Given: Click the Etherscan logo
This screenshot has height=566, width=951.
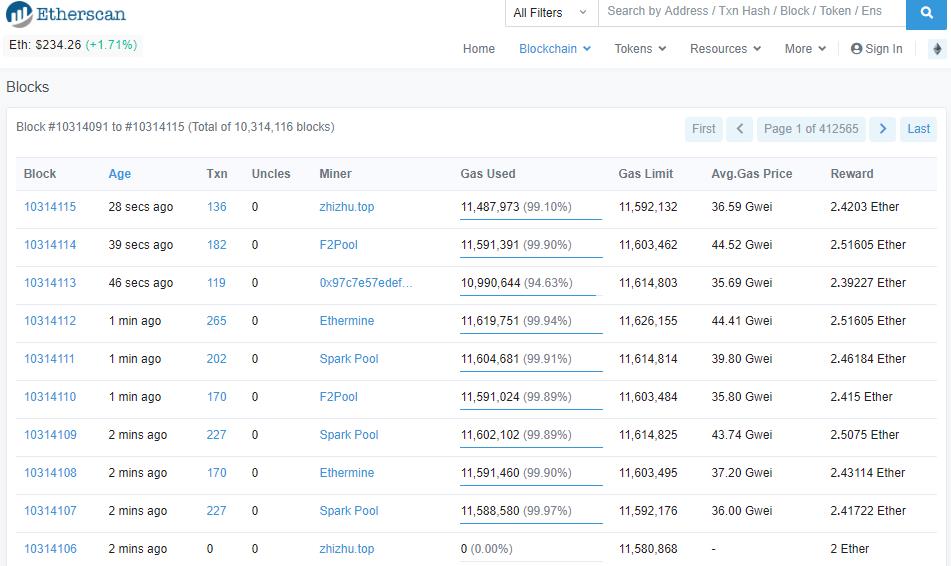Looking at the screenshot, I should pyautogui.click(x=66, y=14).
